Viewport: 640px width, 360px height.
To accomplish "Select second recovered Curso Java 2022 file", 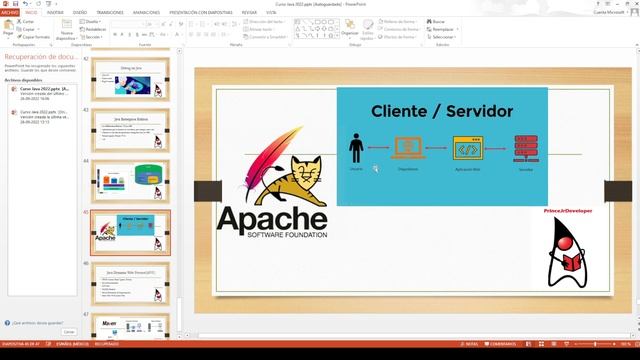I will pos(42,116).
